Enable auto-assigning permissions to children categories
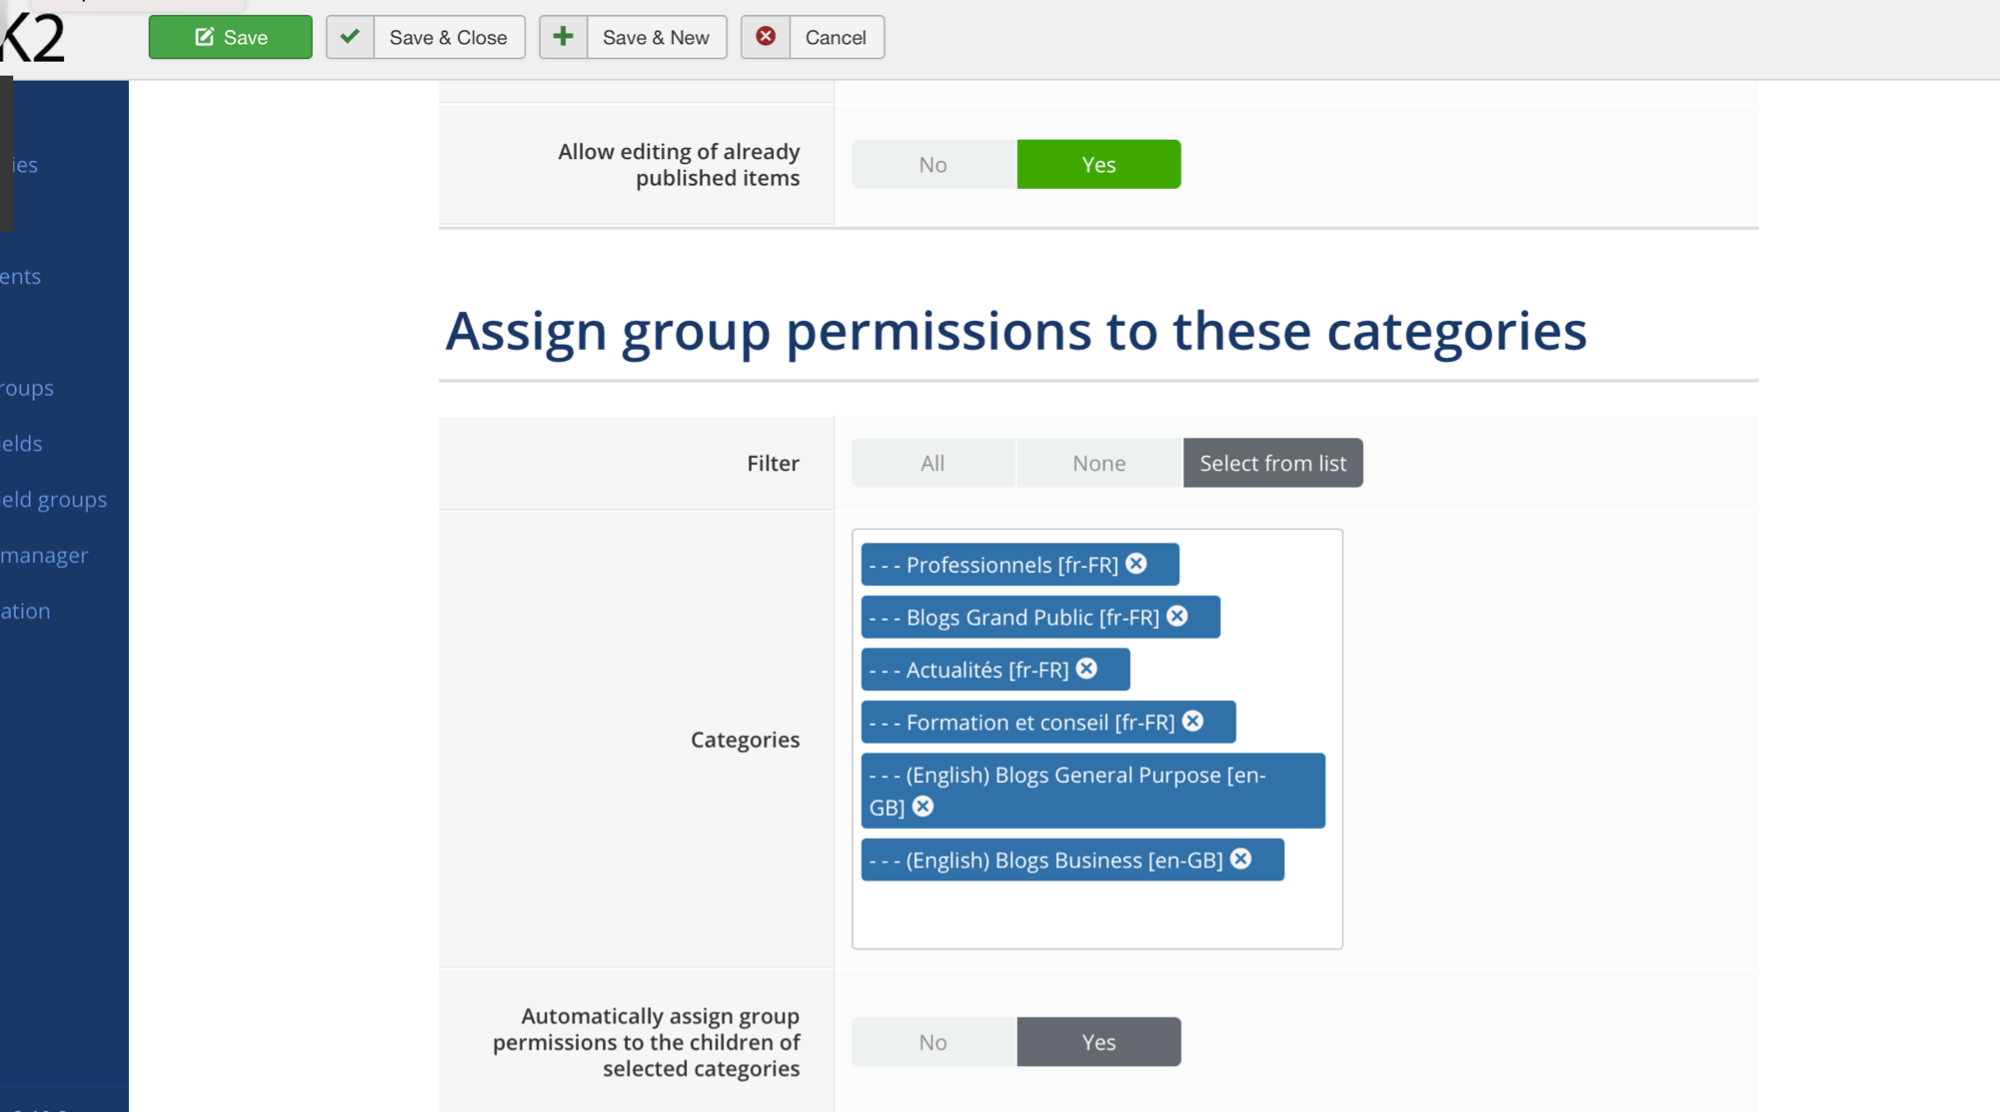2000x1112 pixels. (x=1099, y=1042)
